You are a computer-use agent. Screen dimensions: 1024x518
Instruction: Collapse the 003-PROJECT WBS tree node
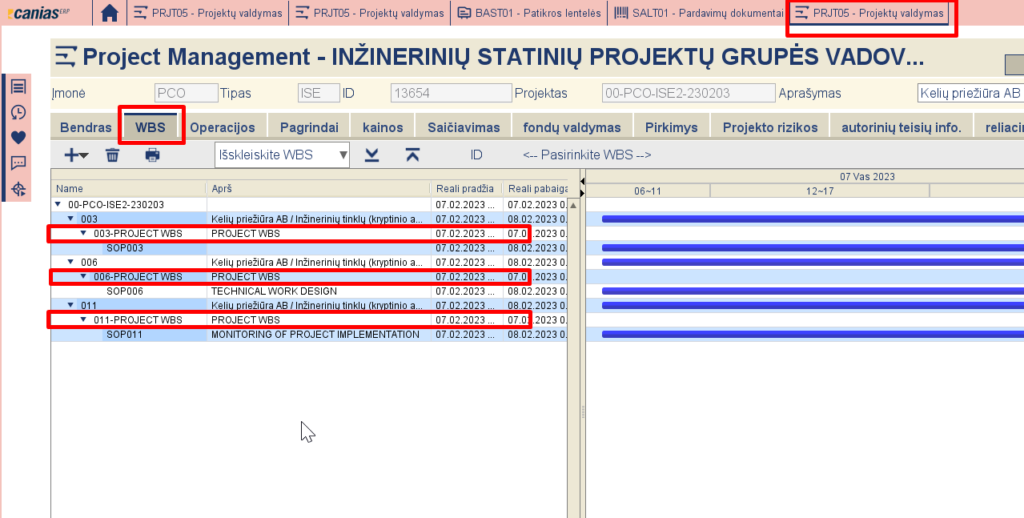pos(84,233)
